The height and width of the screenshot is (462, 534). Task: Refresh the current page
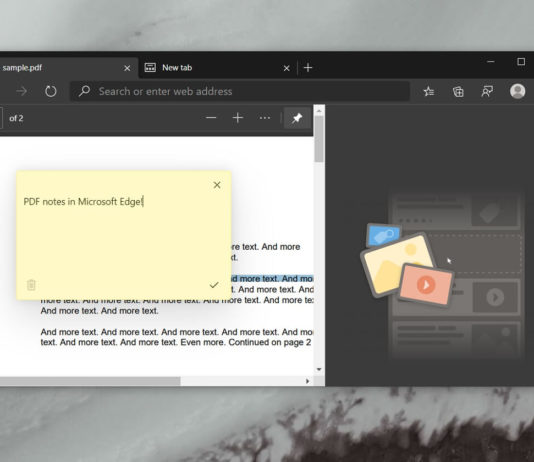point(51,91)
